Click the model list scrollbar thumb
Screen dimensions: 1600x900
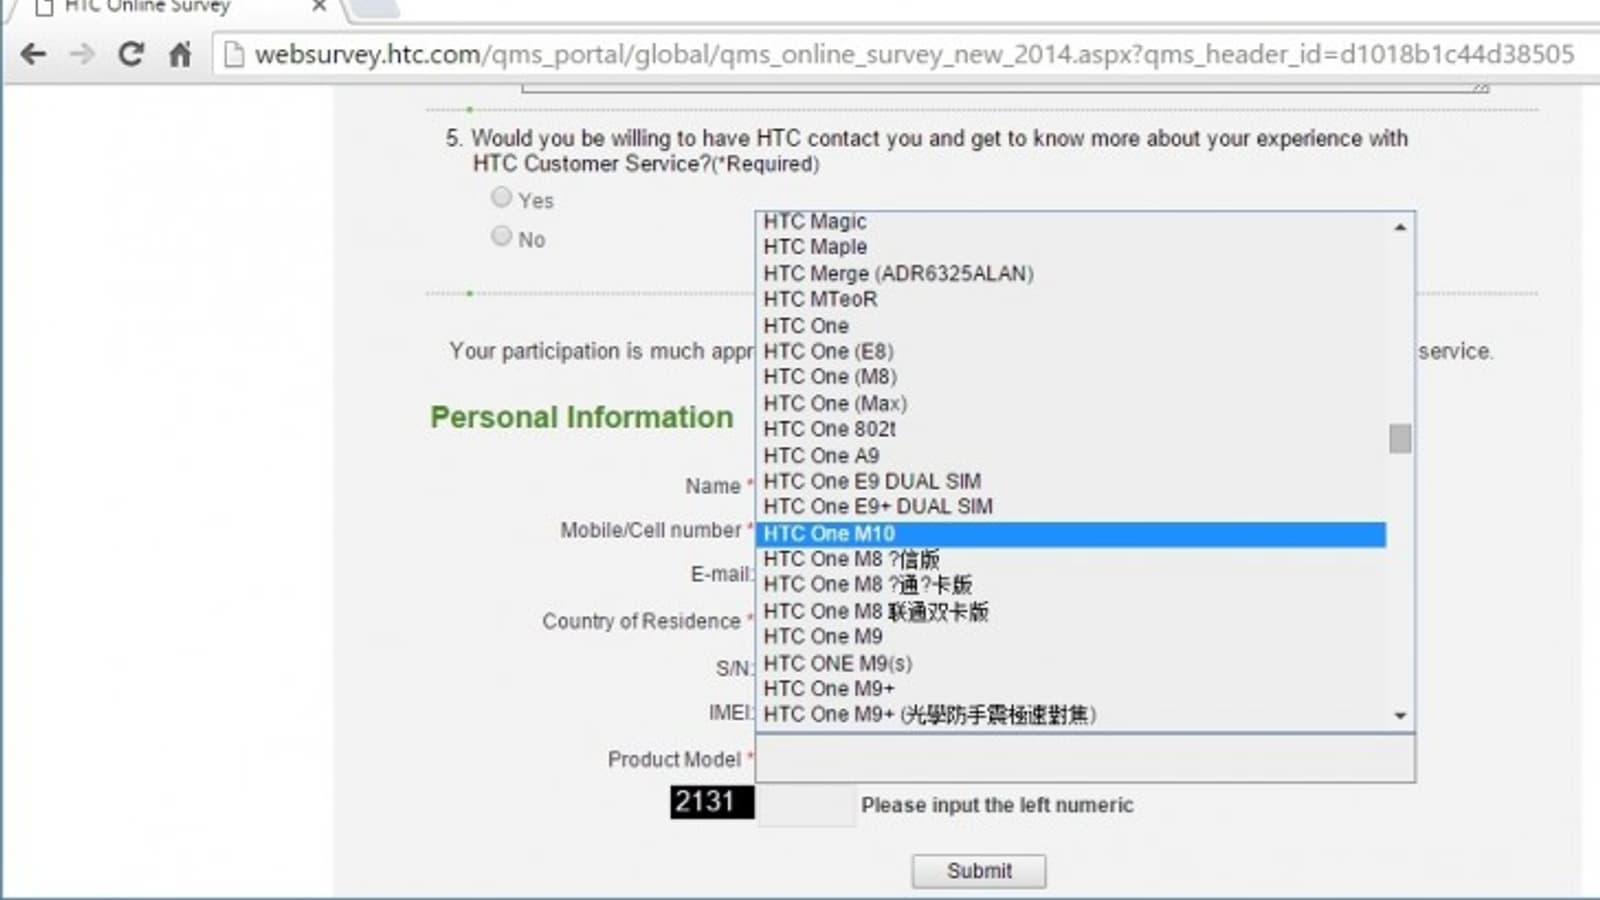click(1400, 438)
